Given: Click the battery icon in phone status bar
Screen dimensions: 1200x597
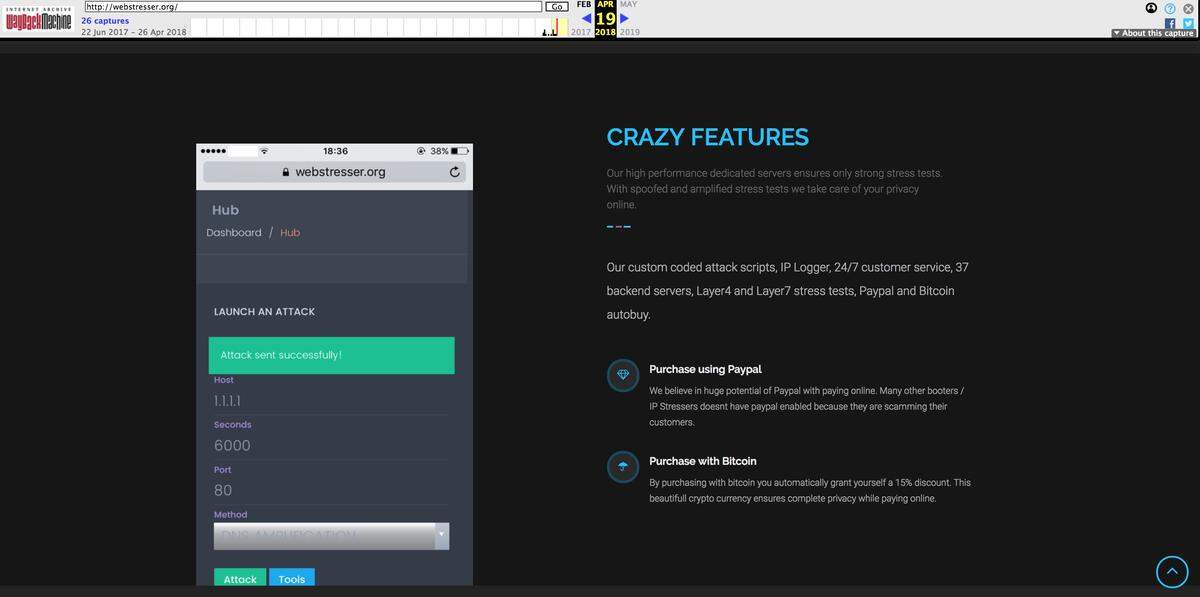Looking at the screenshot, I should pos(459,151).
